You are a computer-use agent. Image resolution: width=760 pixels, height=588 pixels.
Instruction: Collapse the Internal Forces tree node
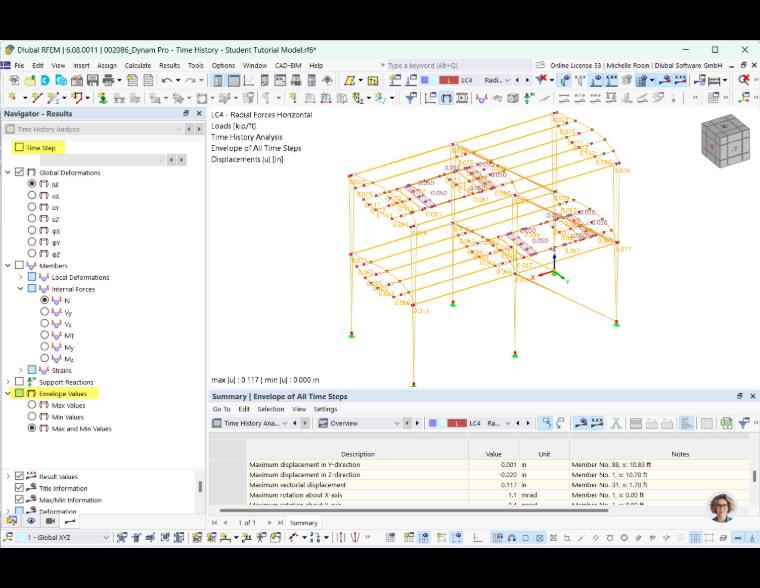[x=20, y=288]
